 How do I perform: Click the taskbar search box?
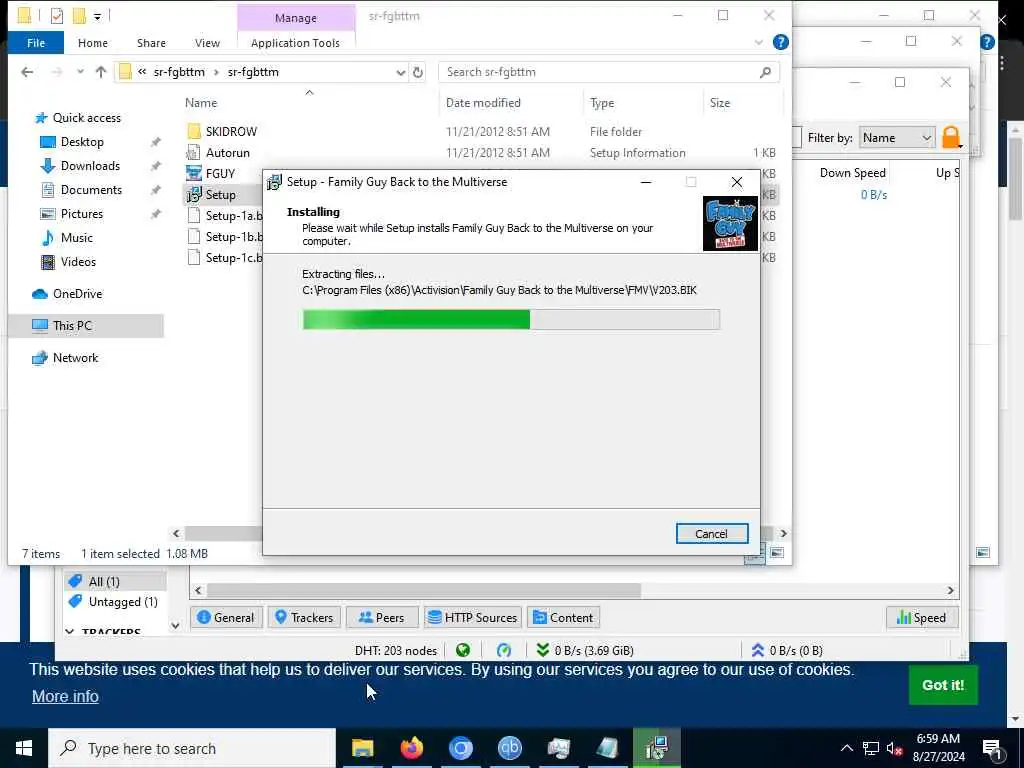click(192, 748)
